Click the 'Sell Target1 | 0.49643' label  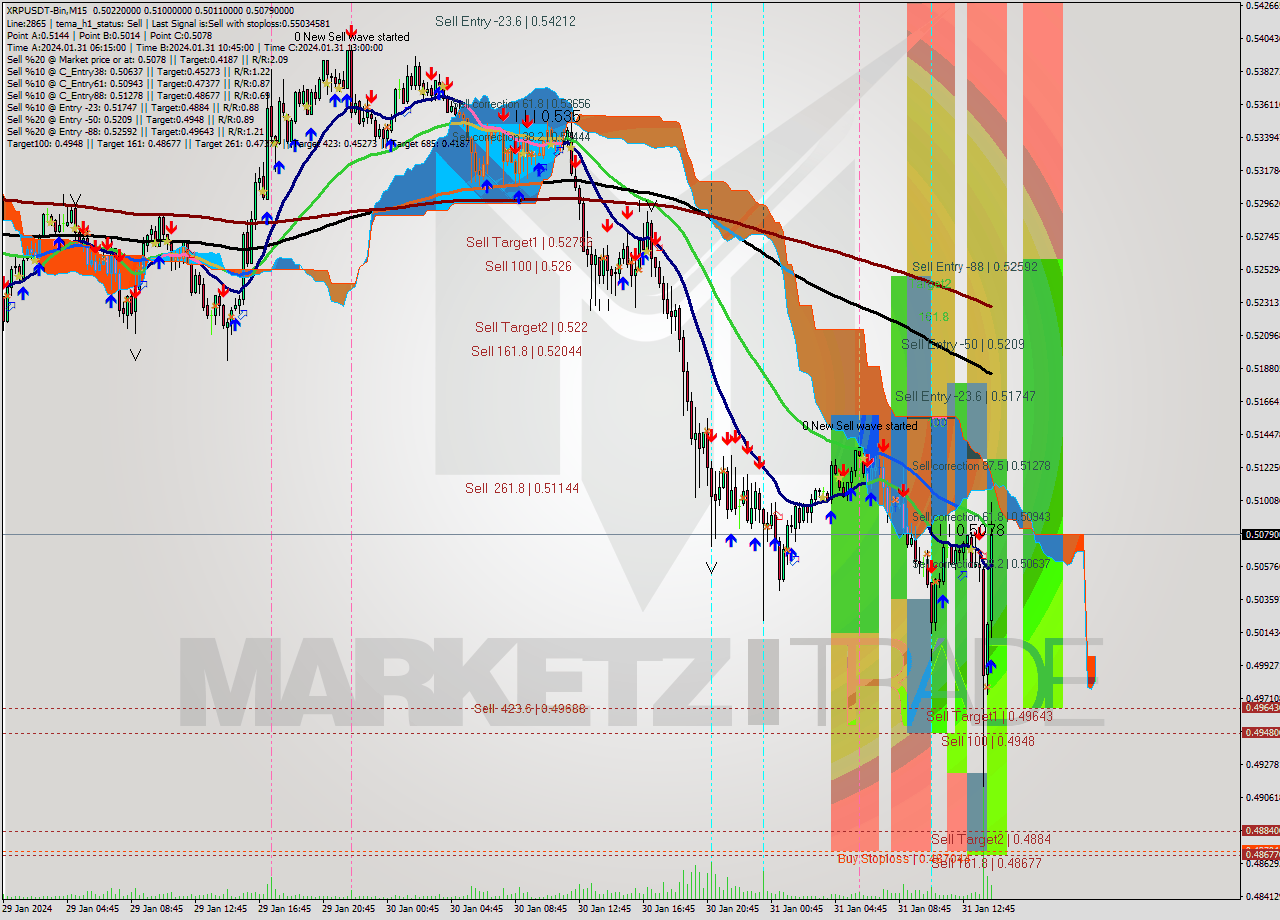(x=989, y=716)
